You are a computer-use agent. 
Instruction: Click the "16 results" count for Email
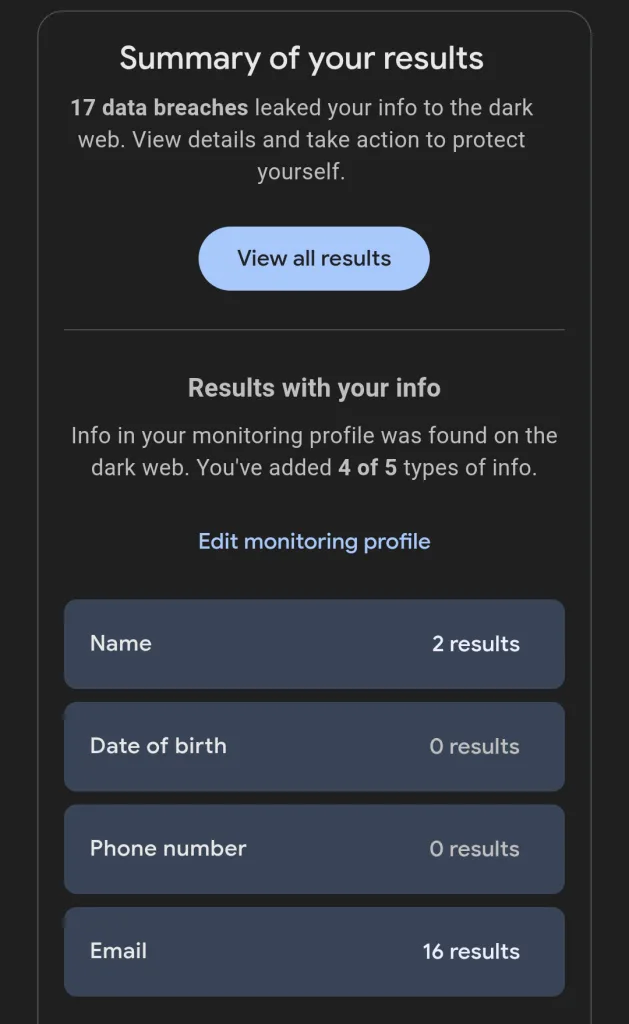(x=471, y=952)
